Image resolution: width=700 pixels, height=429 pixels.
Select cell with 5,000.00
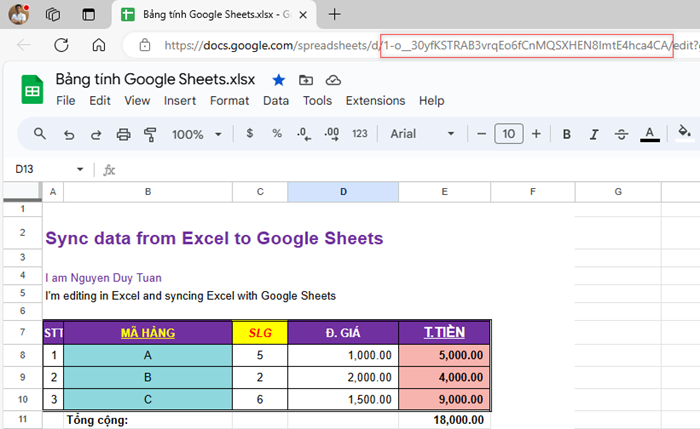tap(444, 355)
